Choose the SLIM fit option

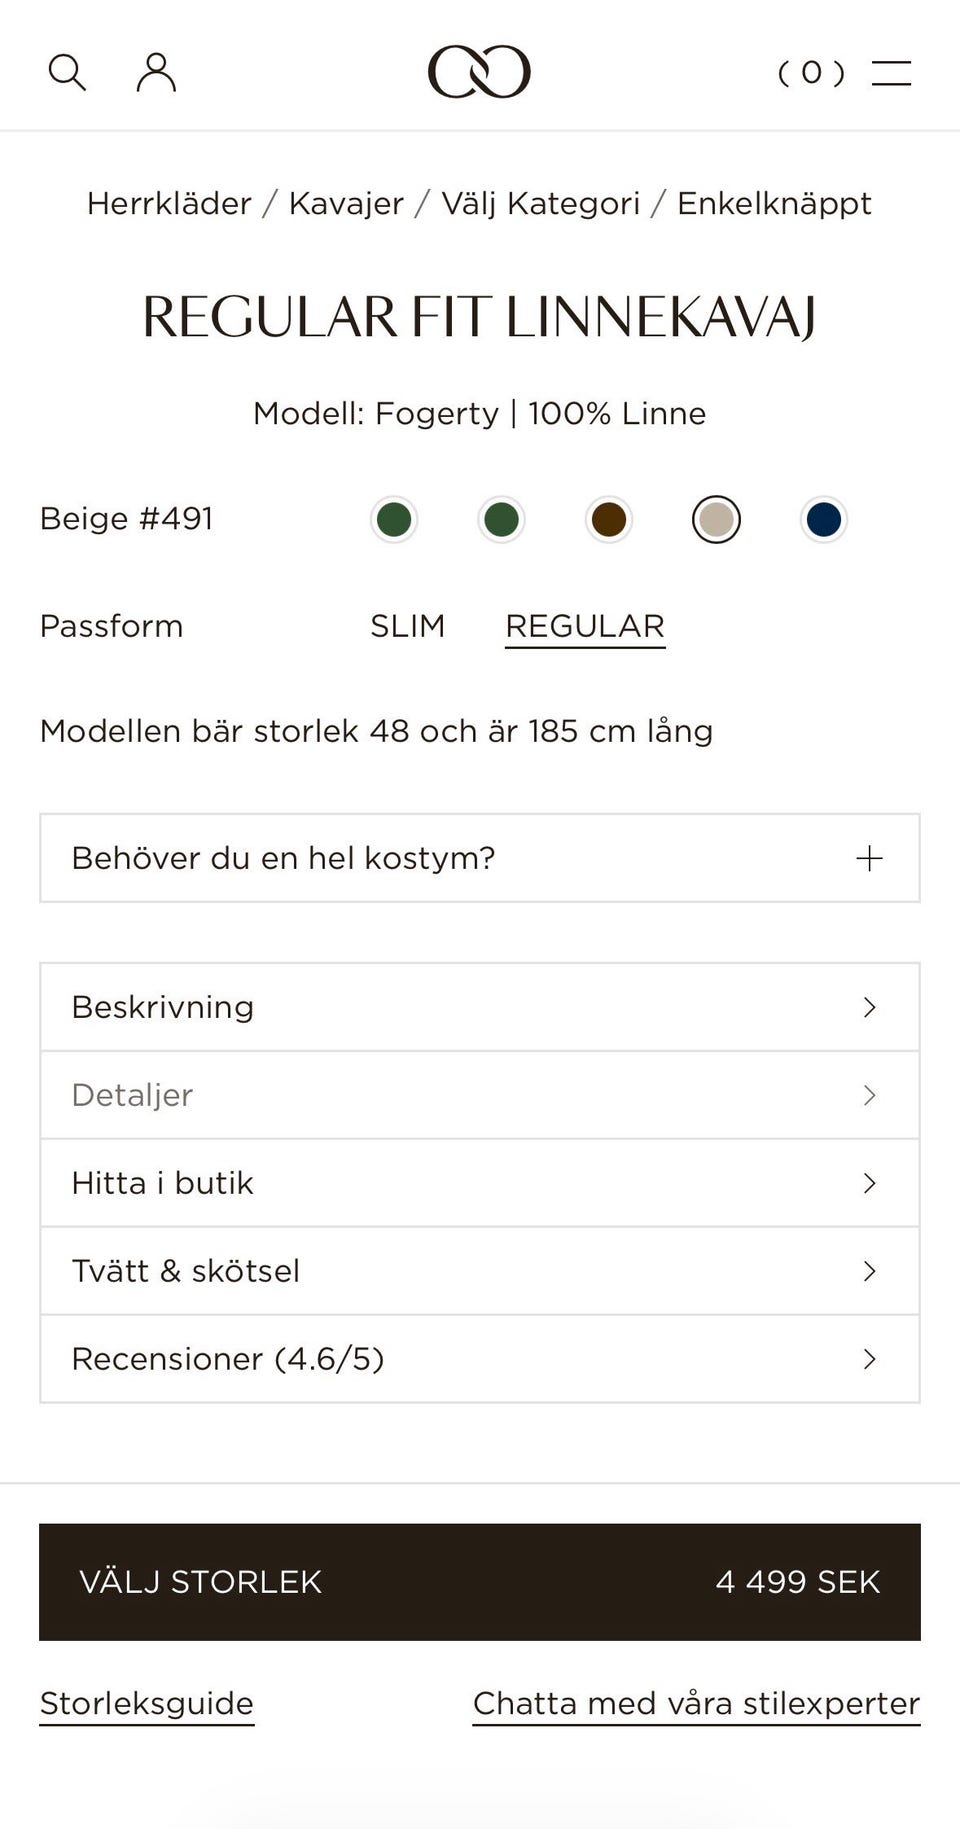[407, 626]
